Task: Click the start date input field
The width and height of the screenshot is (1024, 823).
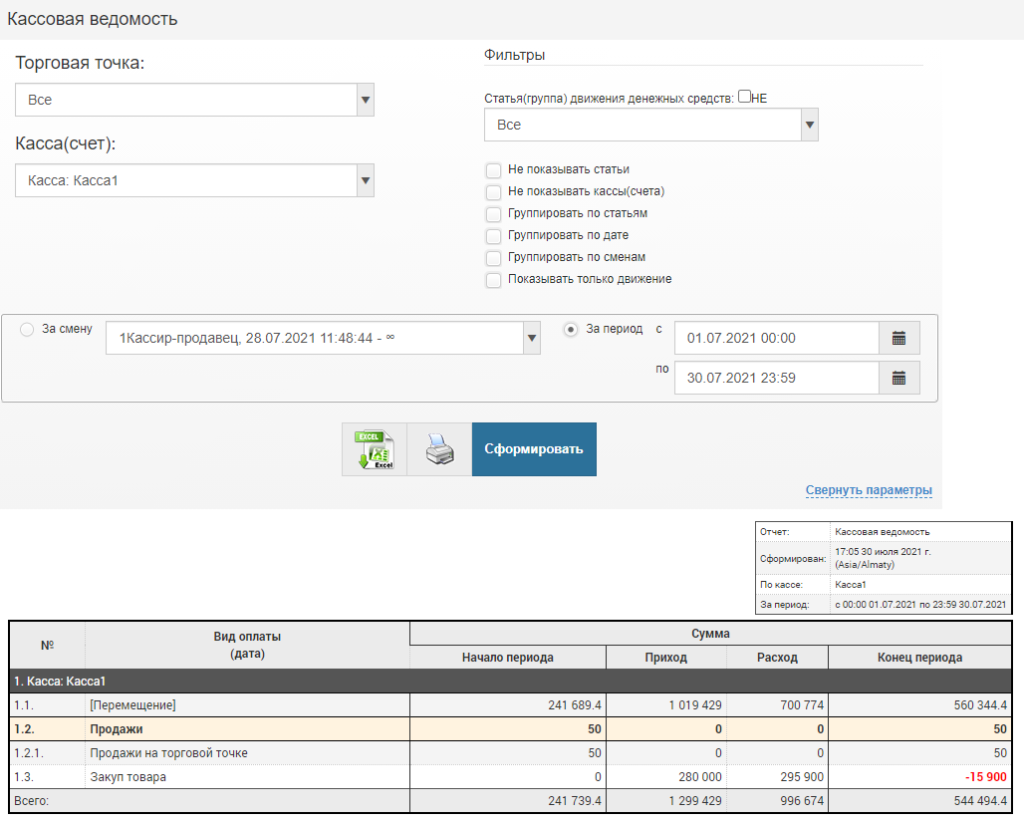Action: (776, 338)
